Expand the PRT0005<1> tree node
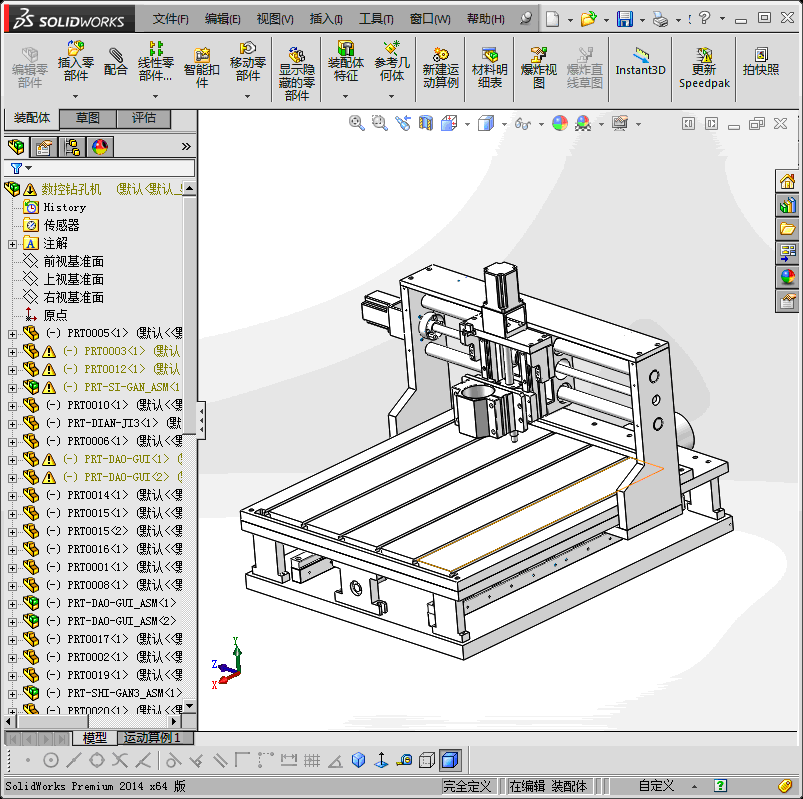Screen dimensions: 803x799 coord(12,333)
